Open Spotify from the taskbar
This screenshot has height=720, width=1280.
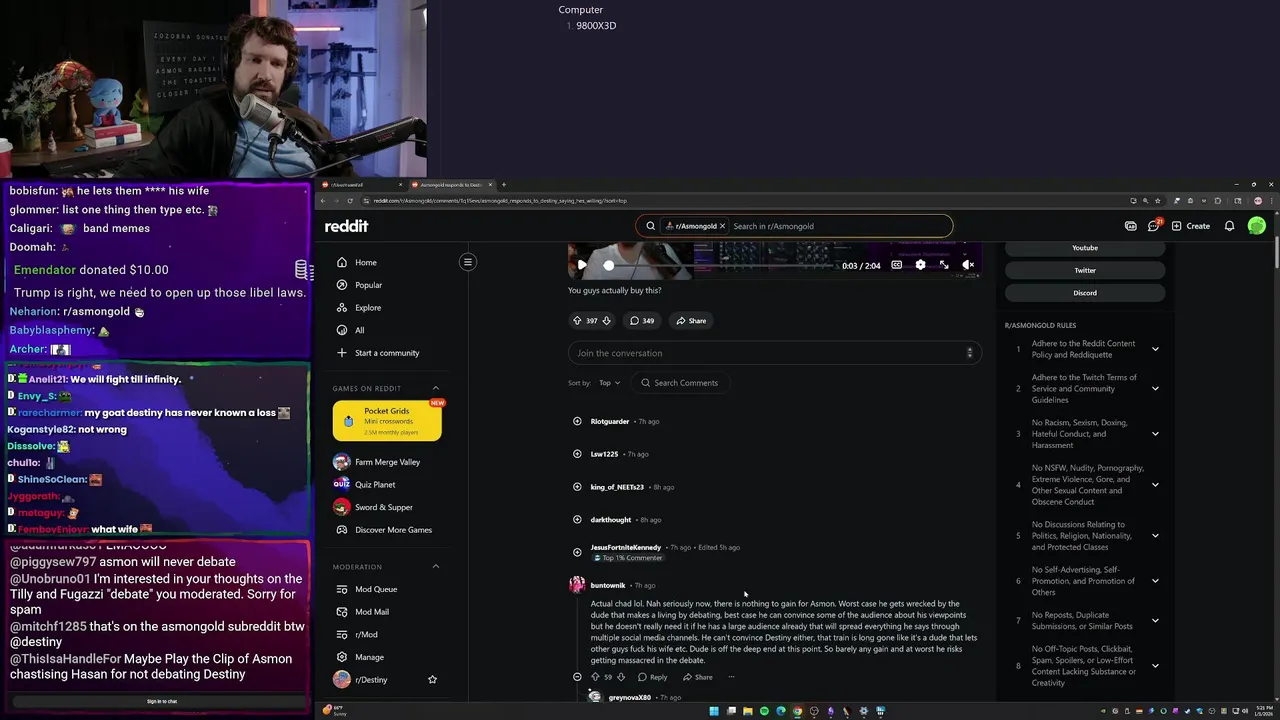764,711
